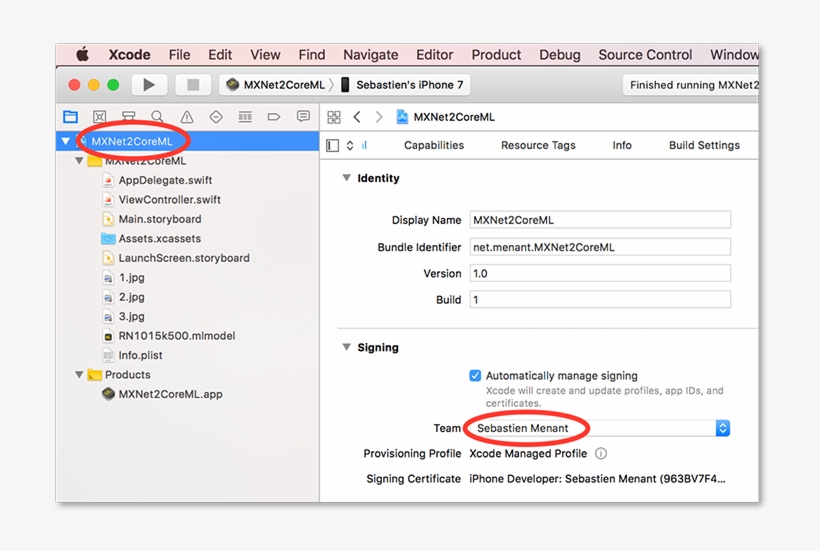The image size is (820, 551).
Task: Collapse the Signing section
Action: (x=346, y=347)
